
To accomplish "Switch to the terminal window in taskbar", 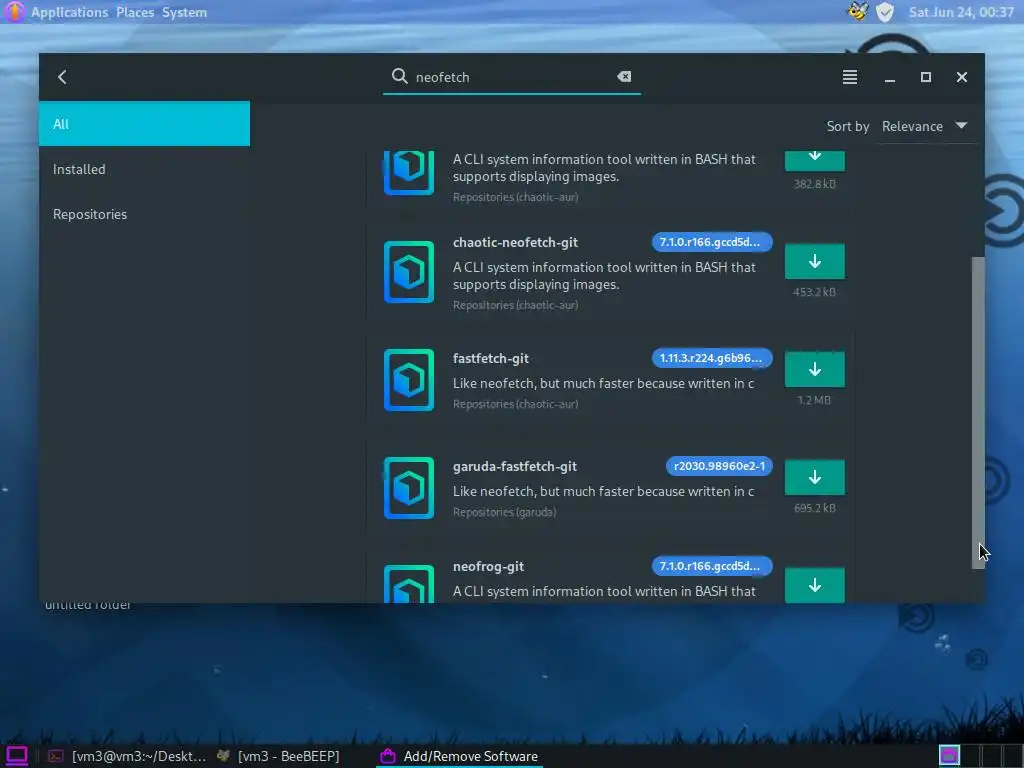I will coord(127,756).
